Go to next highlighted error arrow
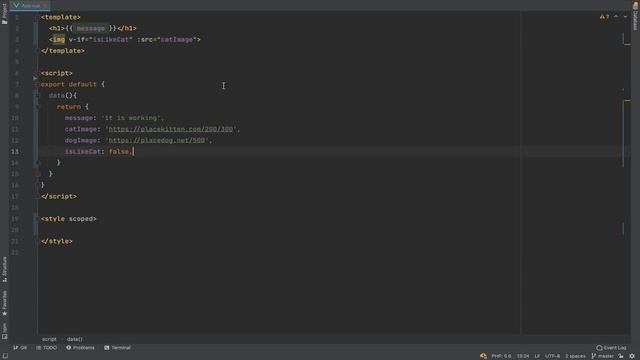Screen dimensions: 640x360 (x=625, y=17)
